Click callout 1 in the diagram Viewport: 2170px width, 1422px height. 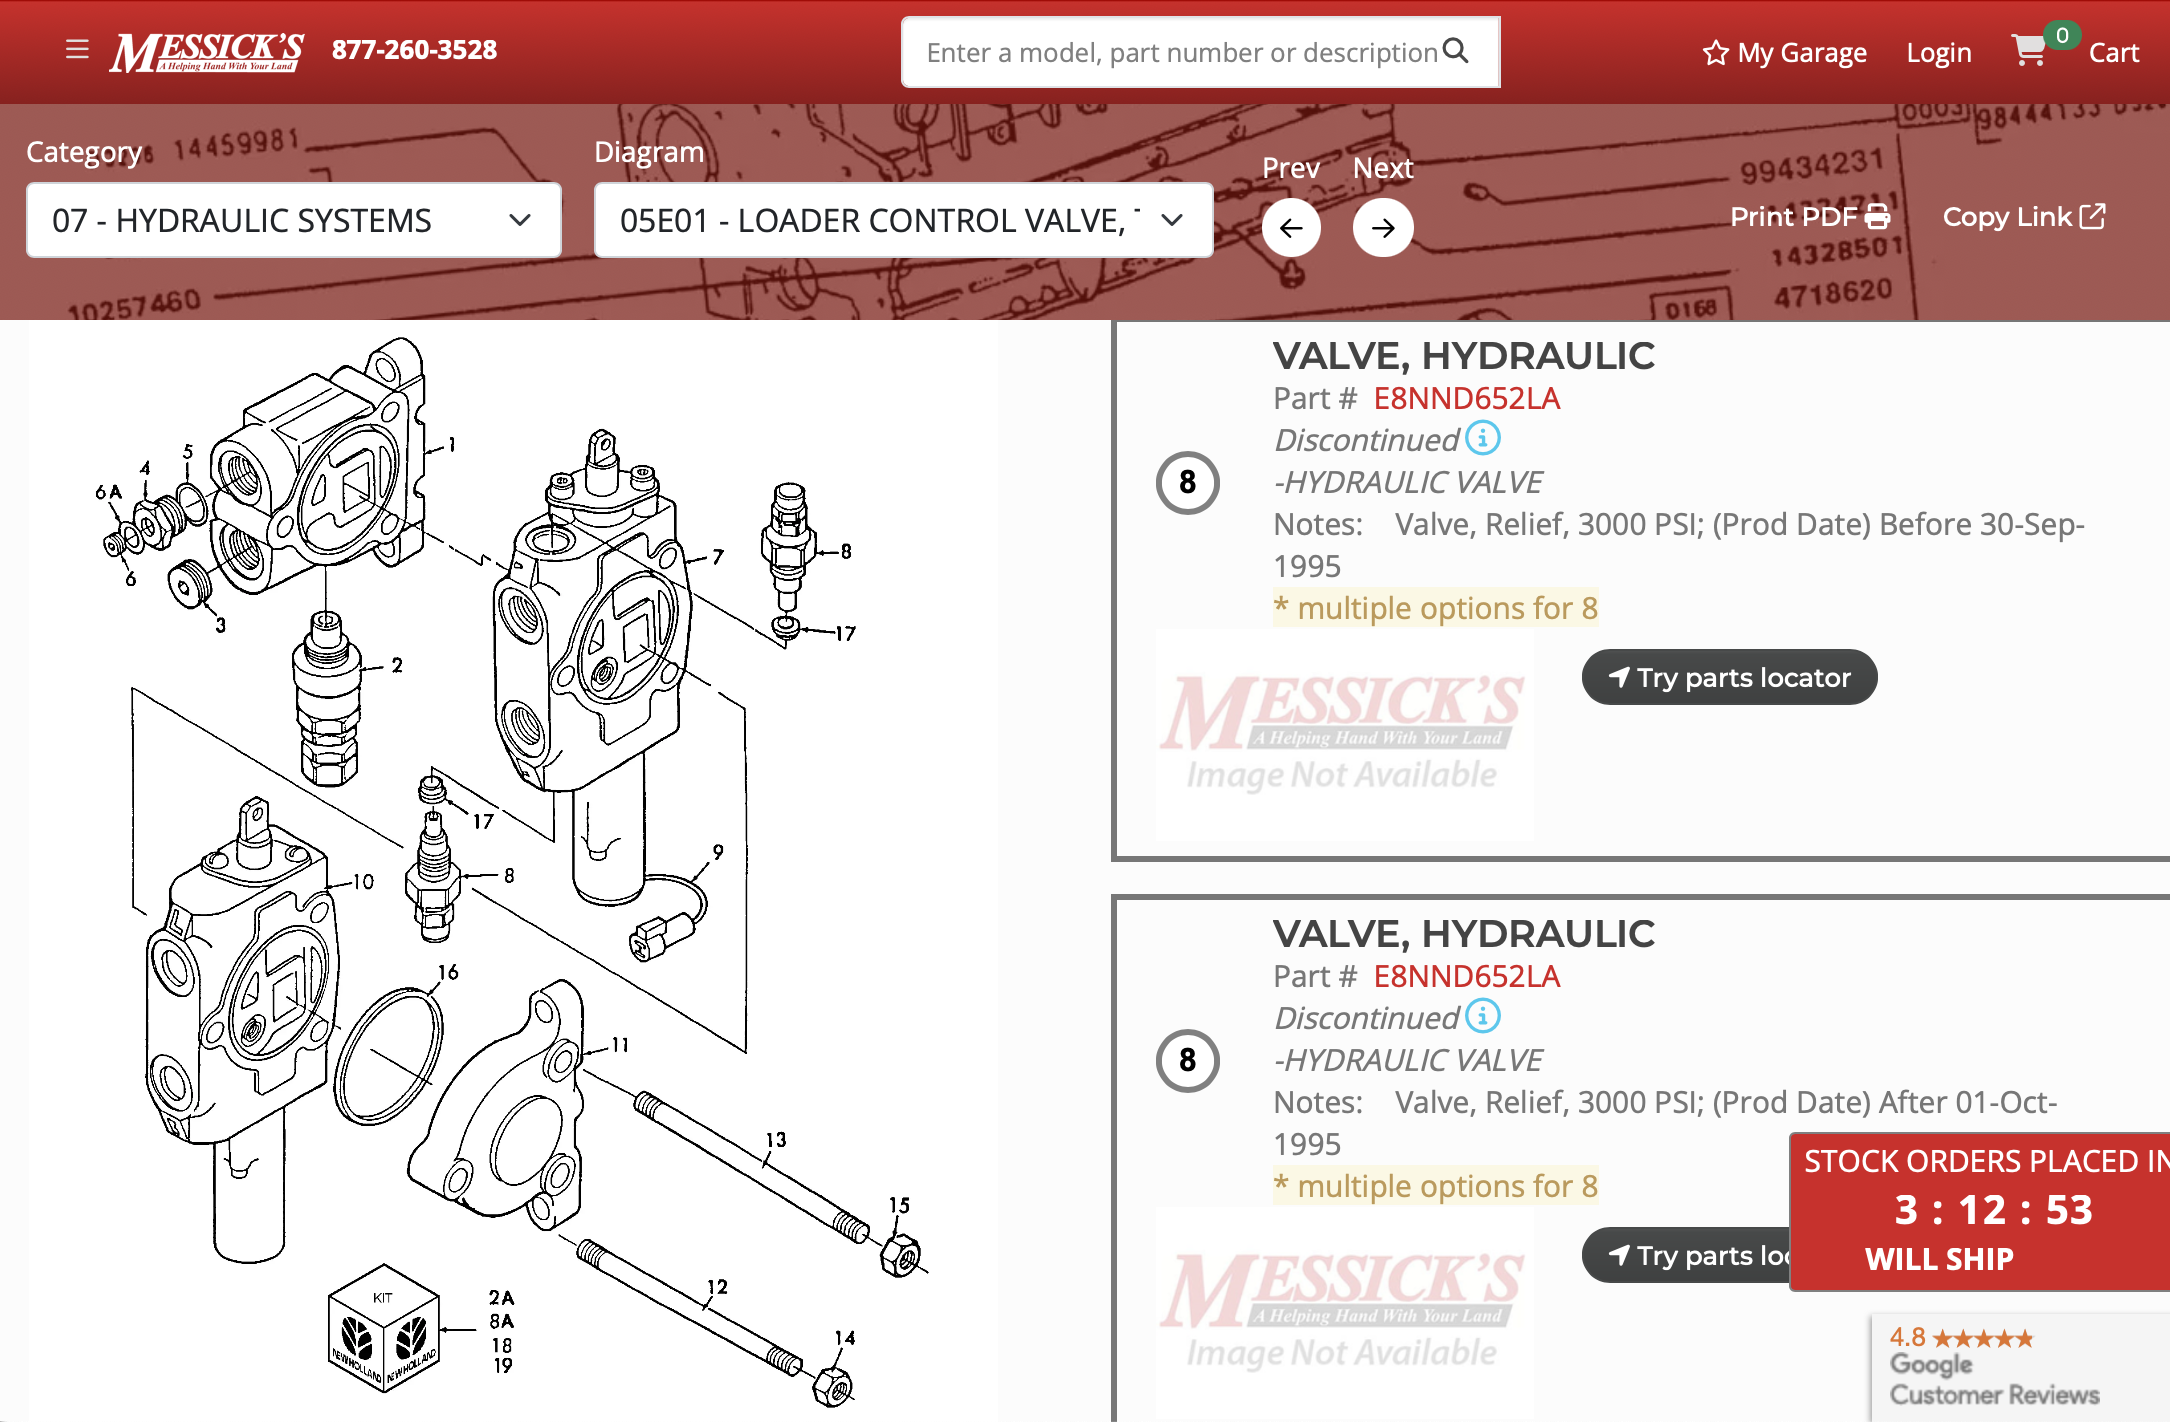click(452, 444)
